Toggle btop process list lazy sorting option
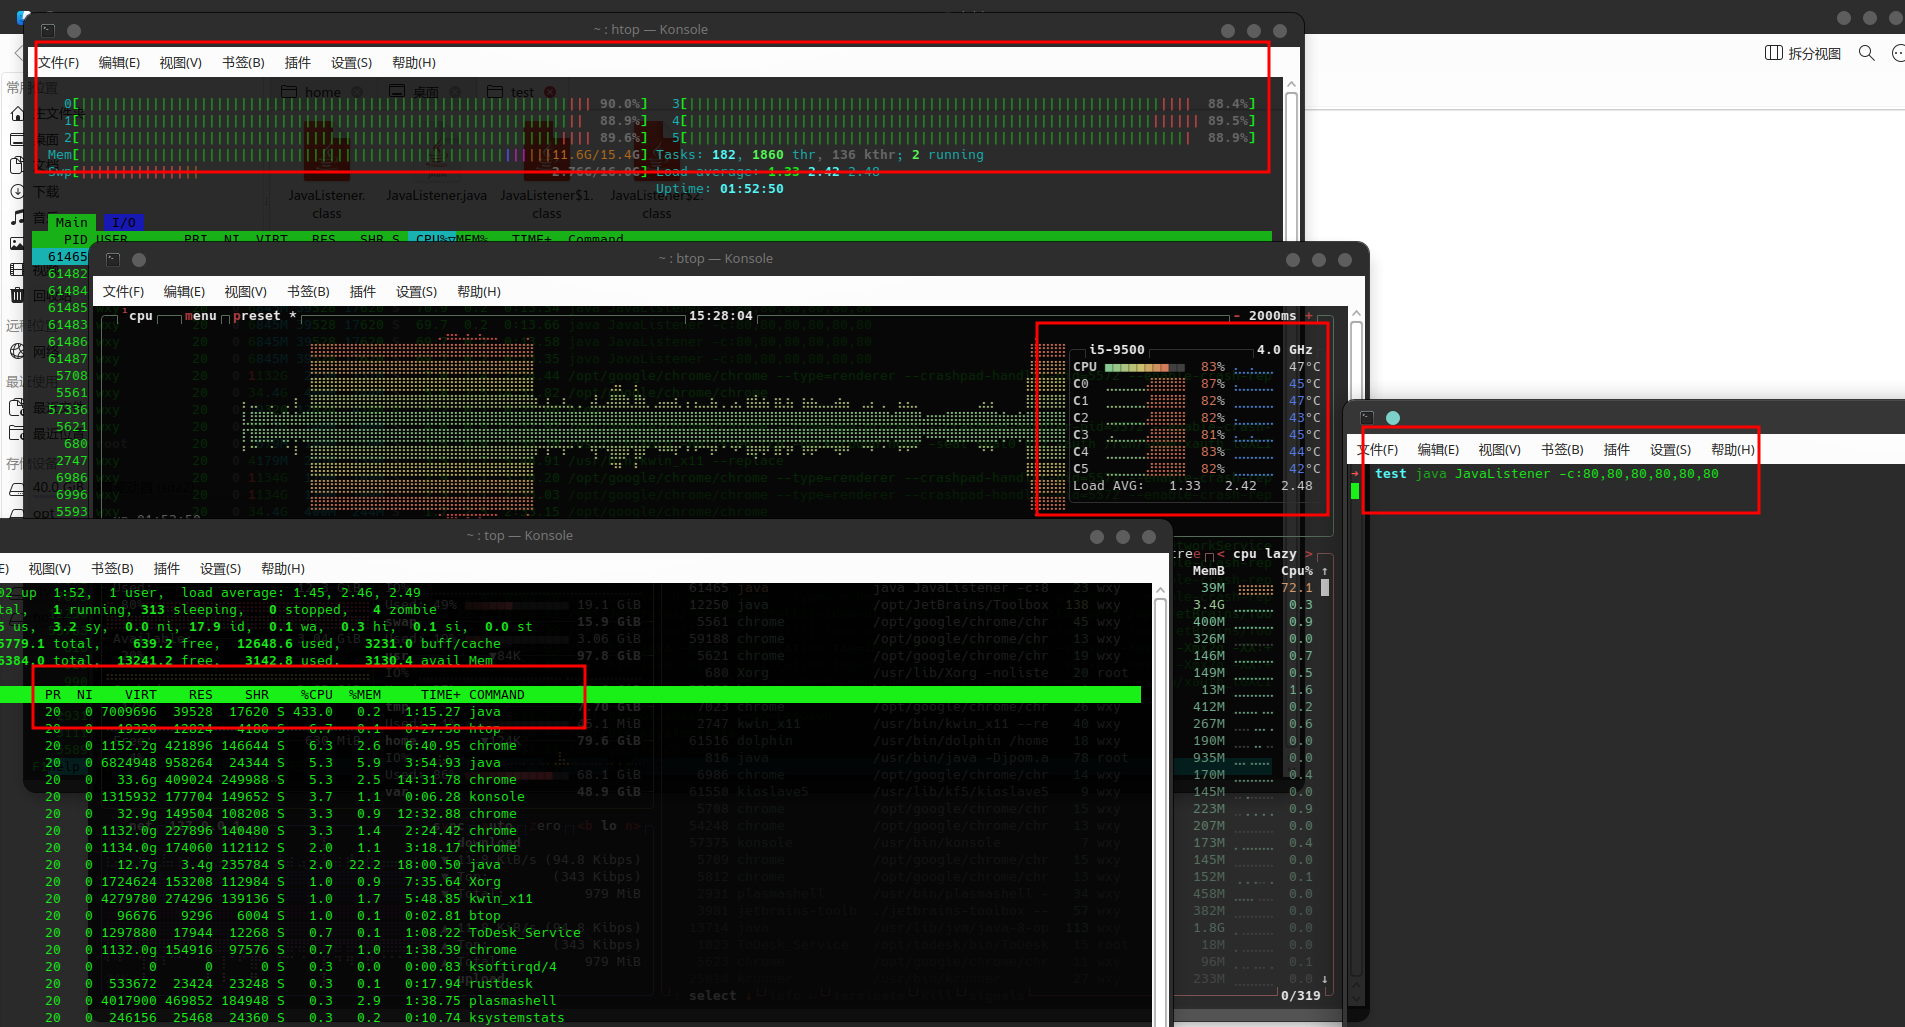 pos(1280,554)
